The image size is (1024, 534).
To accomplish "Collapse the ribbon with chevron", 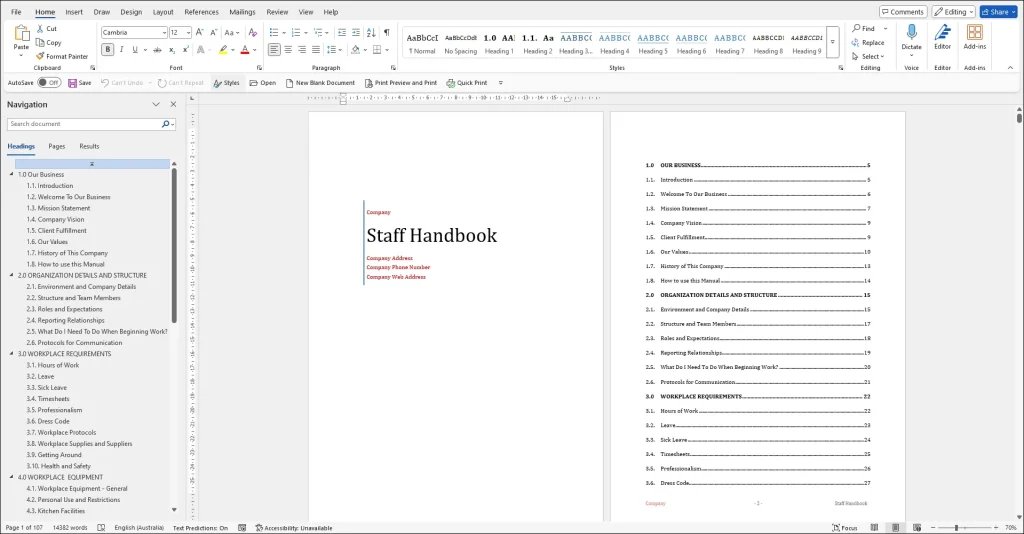I will point(1010,68).
